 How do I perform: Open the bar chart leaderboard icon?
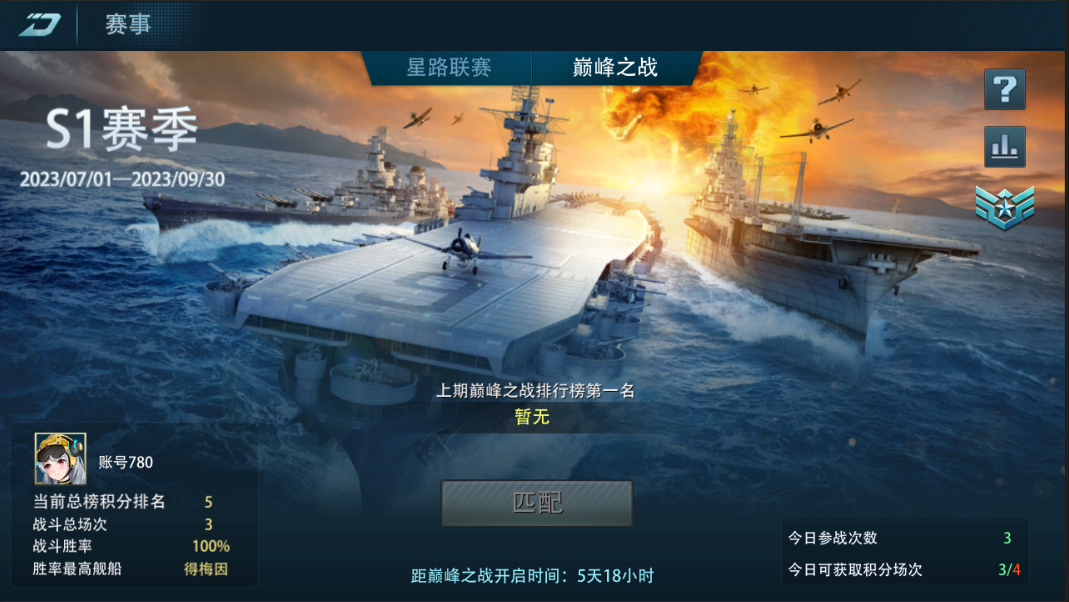pyautogui.click(x=1005, y=147)
